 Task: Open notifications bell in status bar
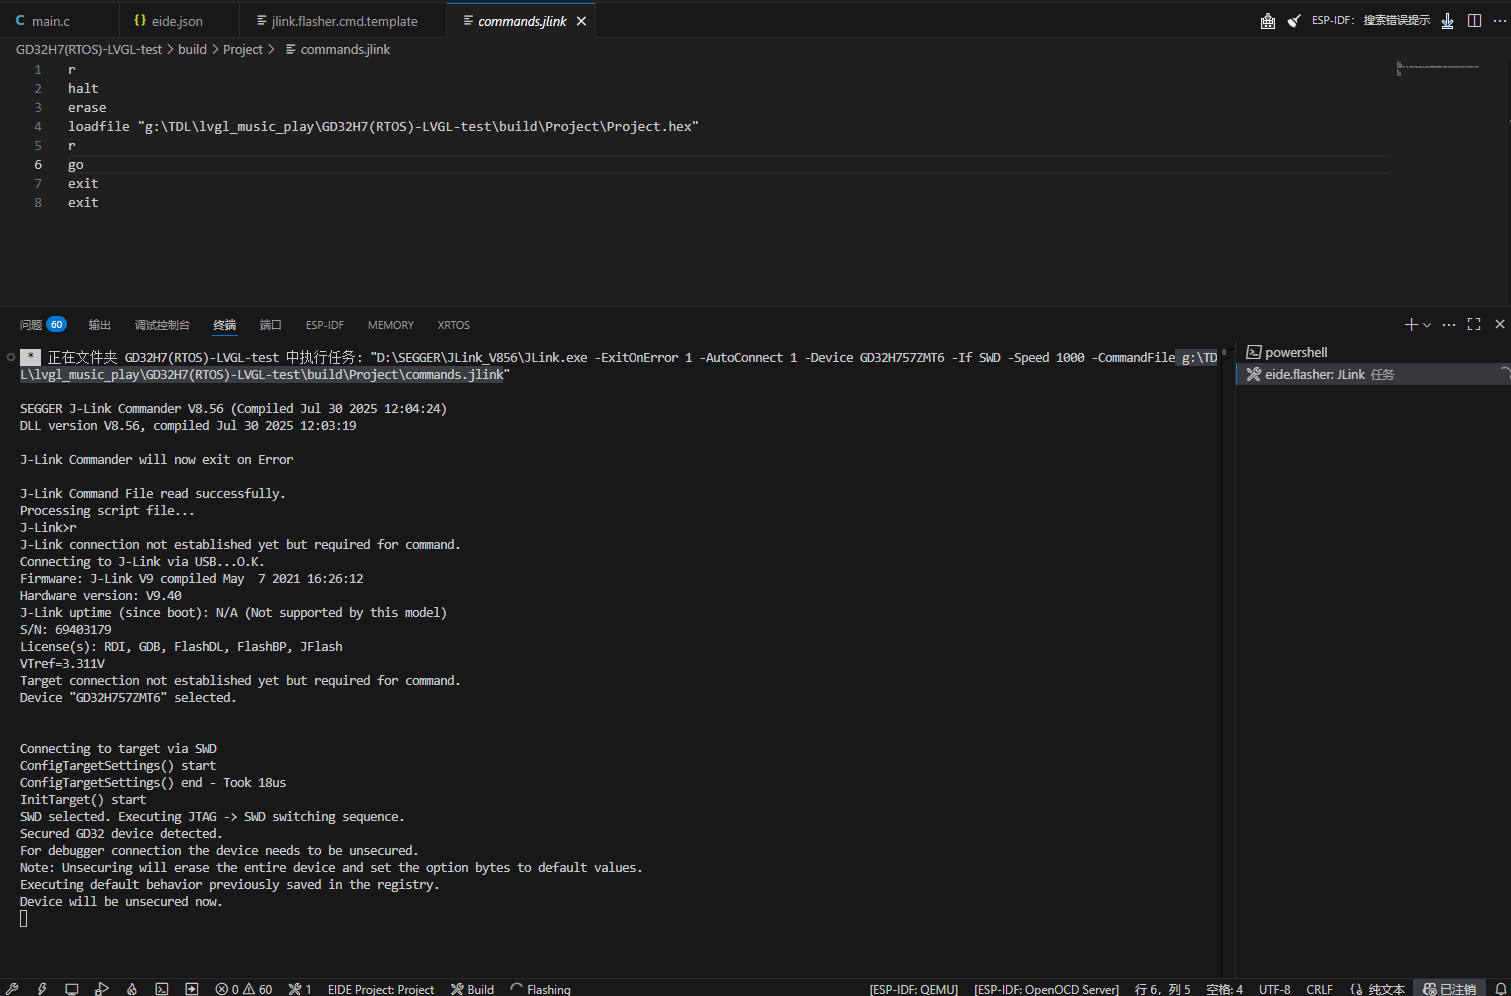point(1500,989)
